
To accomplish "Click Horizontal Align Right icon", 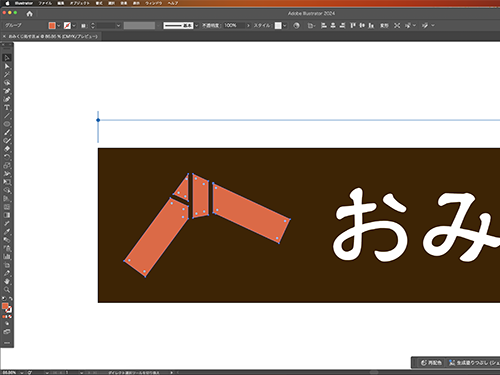I will point(342,26).
